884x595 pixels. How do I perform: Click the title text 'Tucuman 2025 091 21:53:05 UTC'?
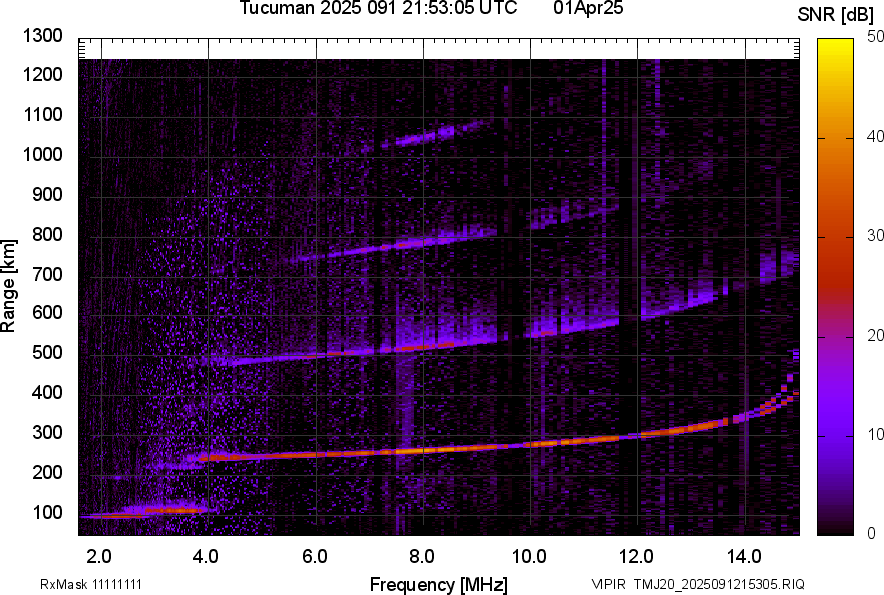click(378, 8)
